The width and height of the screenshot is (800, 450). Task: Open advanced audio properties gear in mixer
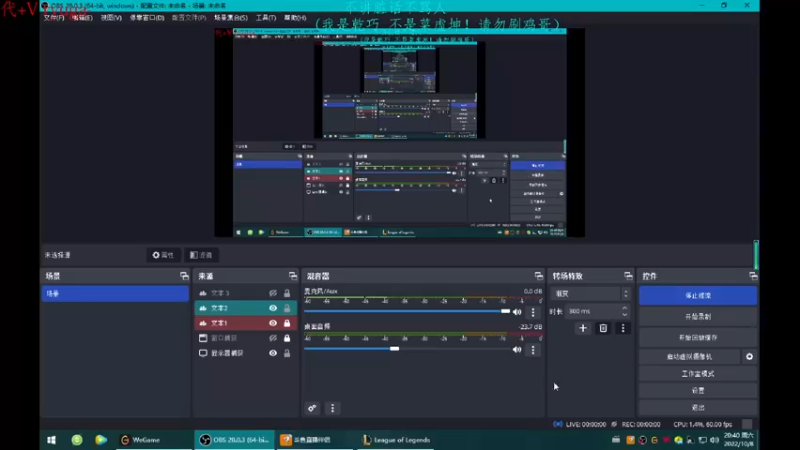tap(312, 408)
